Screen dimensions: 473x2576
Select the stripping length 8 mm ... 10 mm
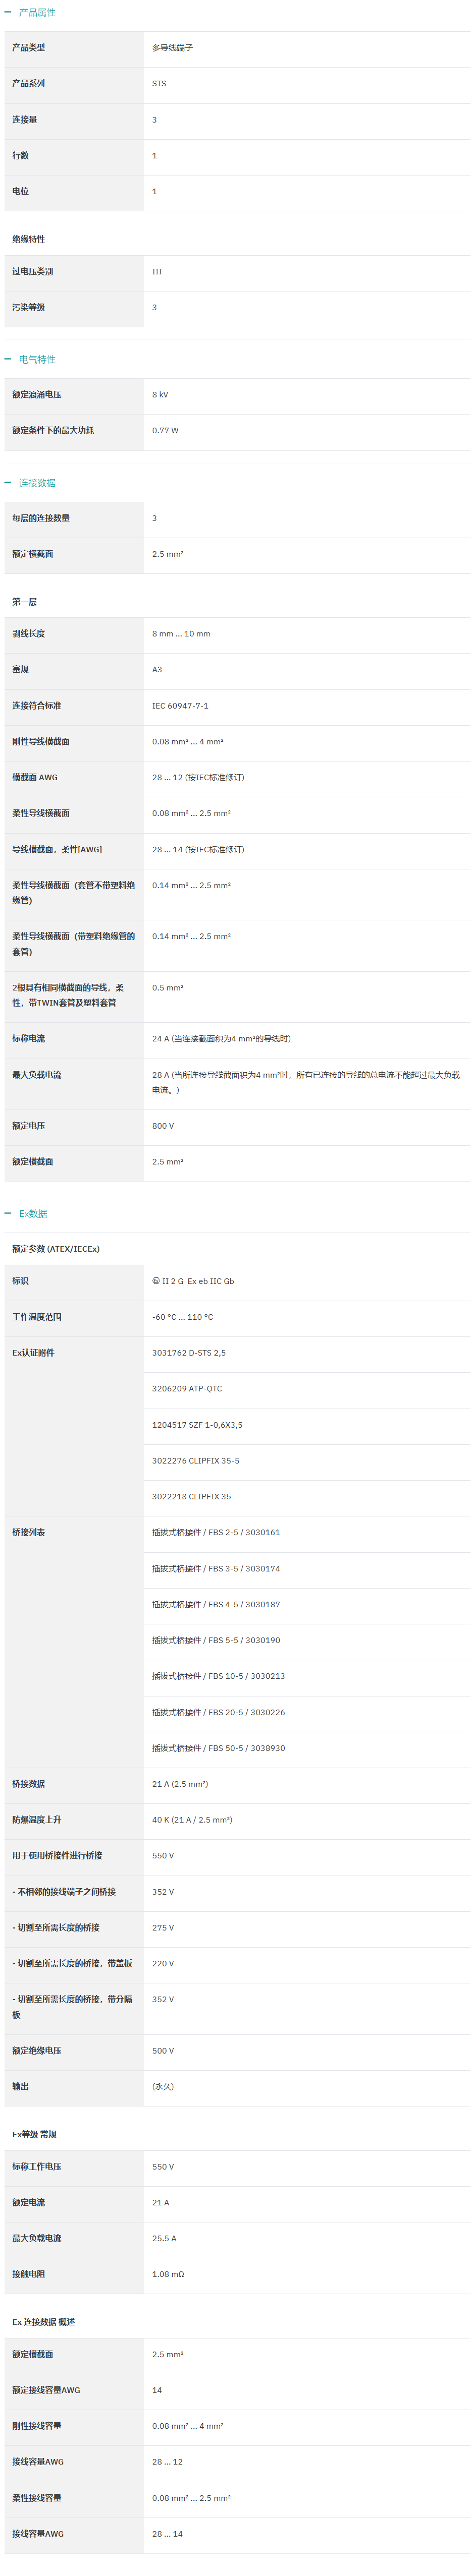(181, 634)
